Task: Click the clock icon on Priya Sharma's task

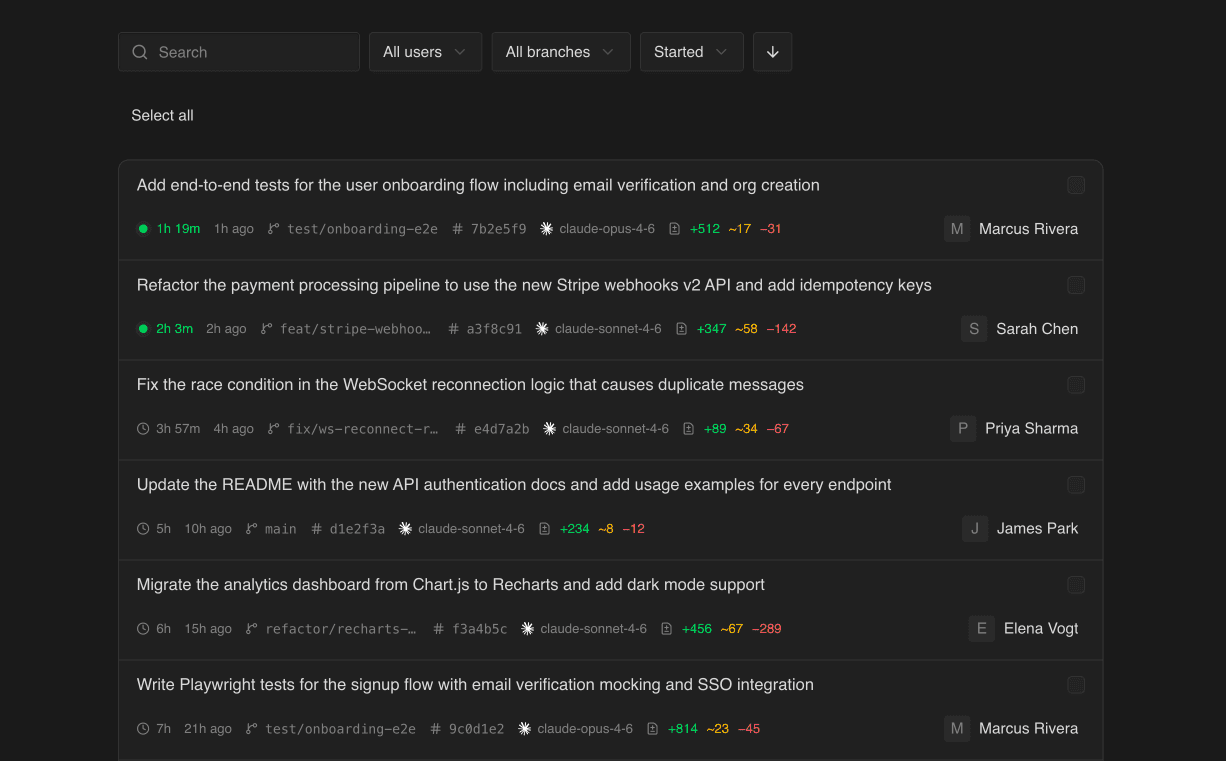Action: pos(142,428)
